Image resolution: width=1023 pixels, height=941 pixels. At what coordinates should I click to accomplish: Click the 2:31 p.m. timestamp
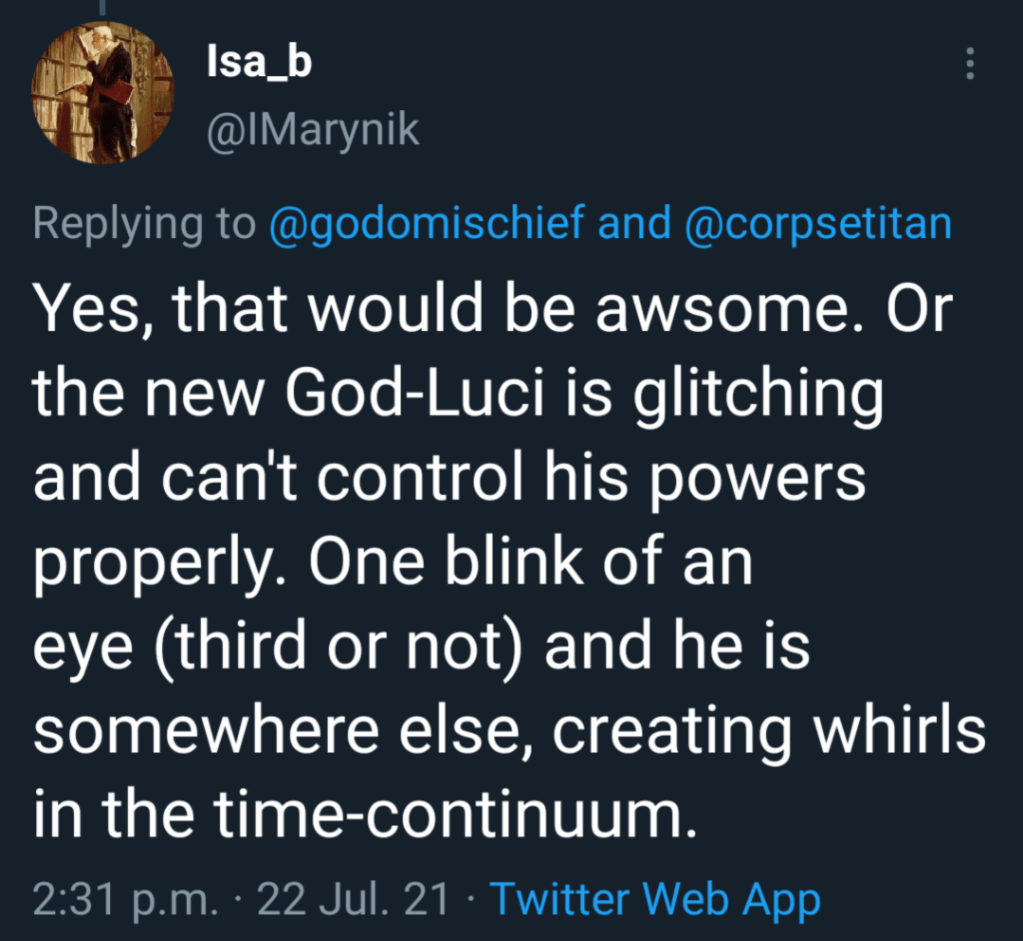tap(125, 899)
